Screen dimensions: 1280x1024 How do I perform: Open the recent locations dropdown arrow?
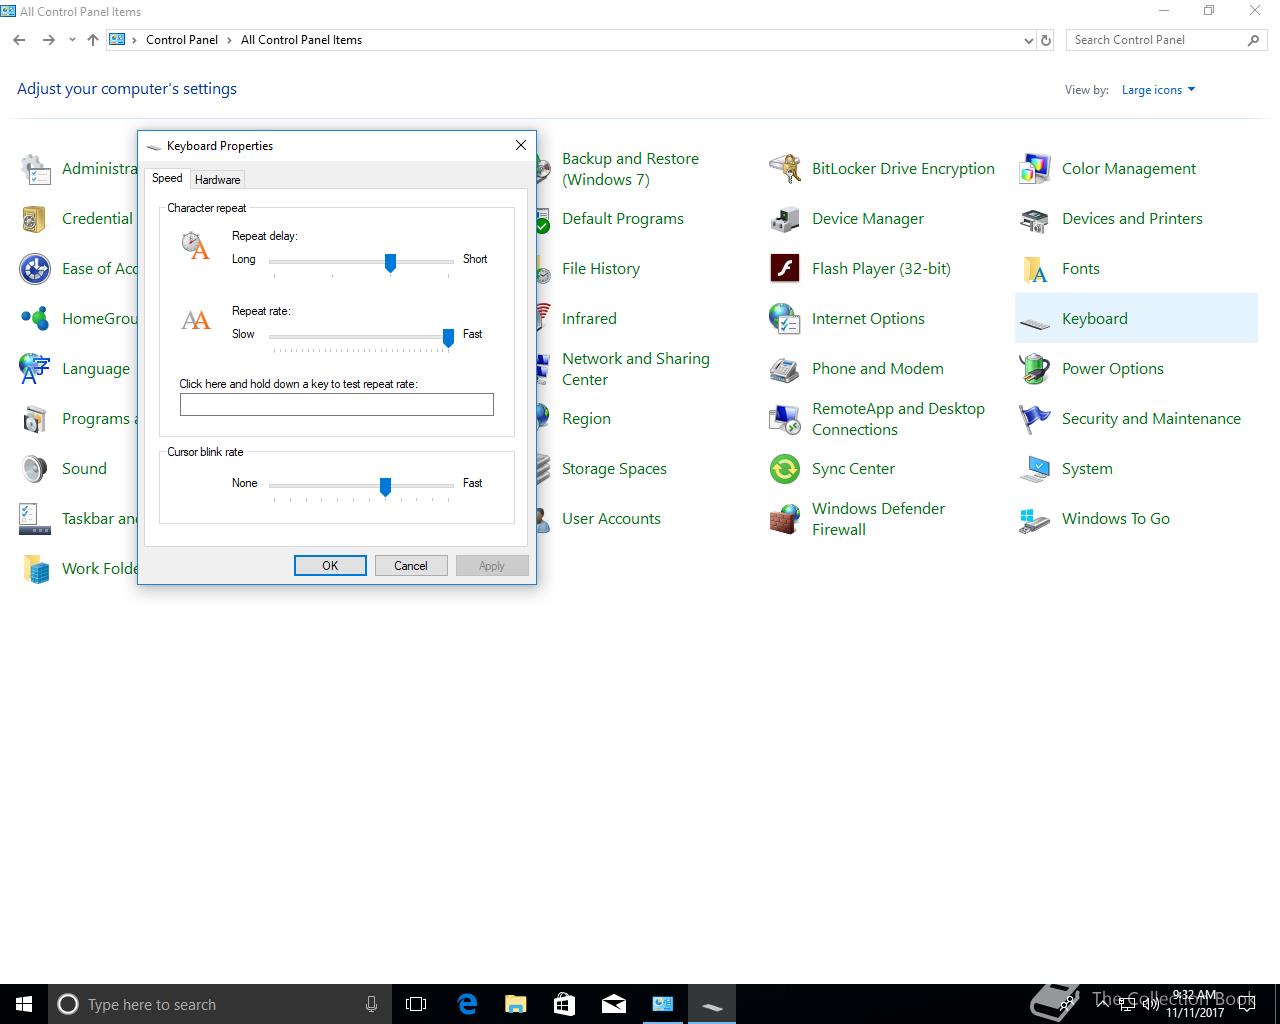pos(72,41)
